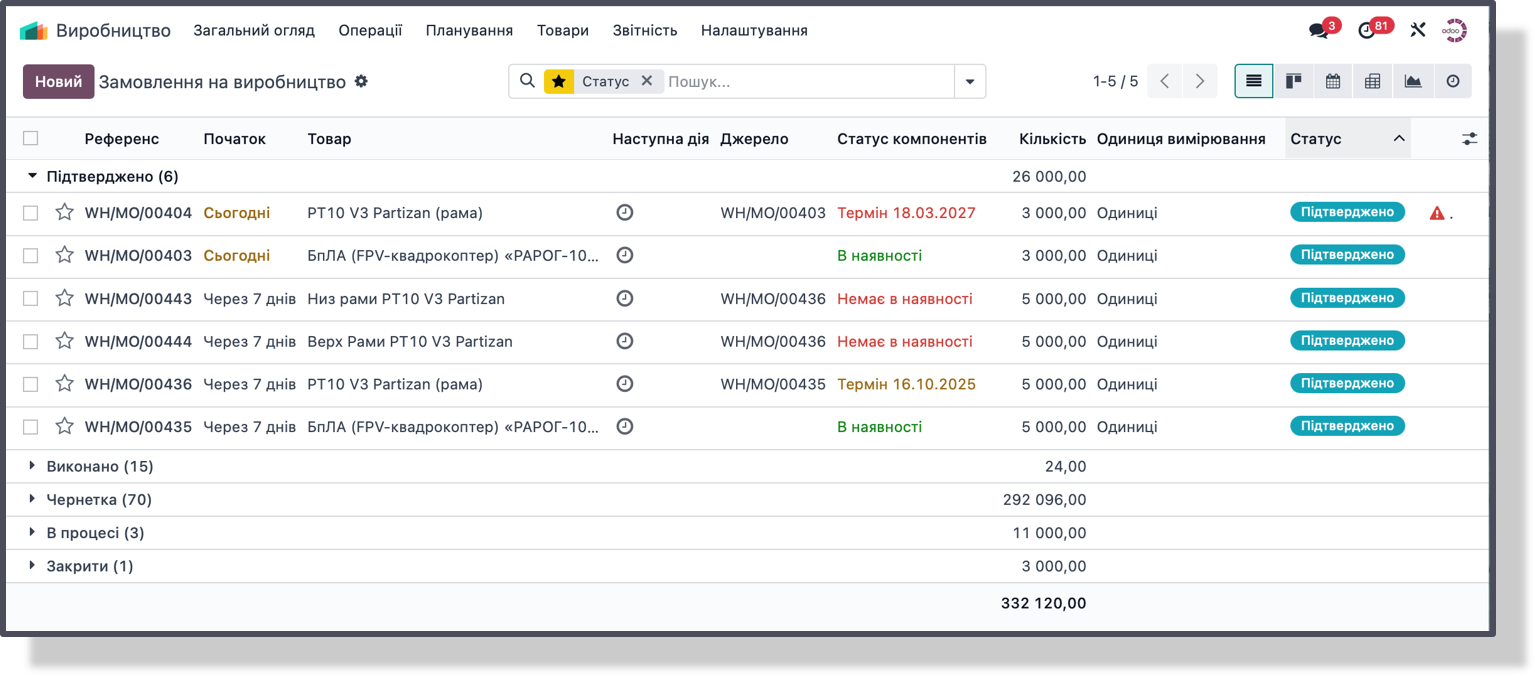Select all records via header checkbox
This screenshot has width=1535, height=676.
[x=30, y=138]
